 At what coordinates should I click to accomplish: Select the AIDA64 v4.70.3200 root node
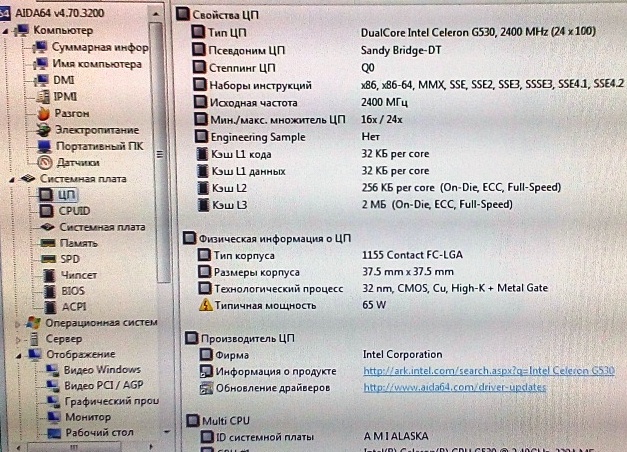(60, 13)
